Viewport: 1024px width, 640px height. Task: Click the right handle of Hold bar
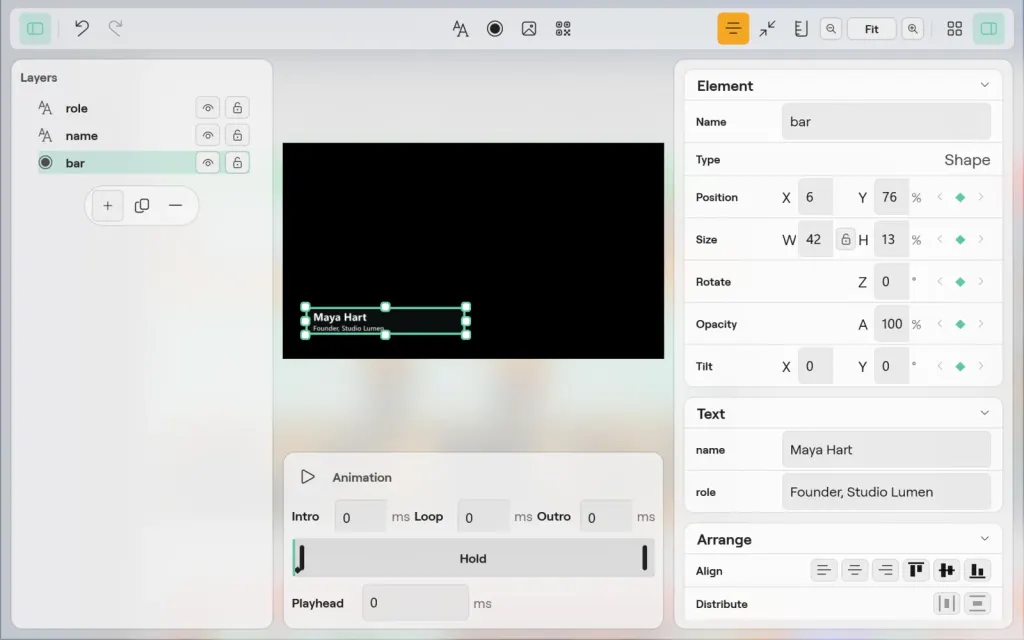(645, 558)
